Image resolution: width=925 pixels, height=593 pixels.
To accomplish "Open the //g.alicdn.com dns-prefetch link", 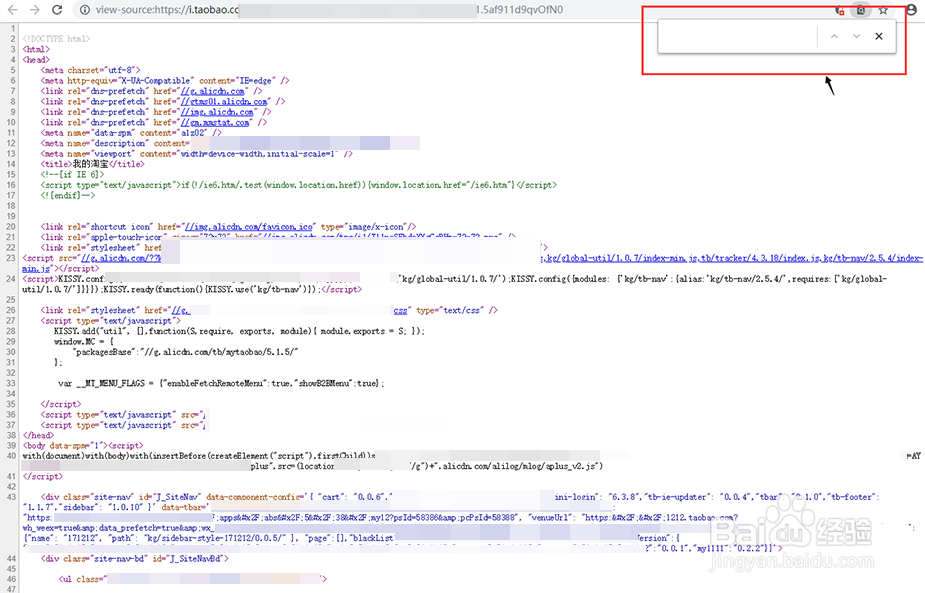I will (x=213, y=91).
